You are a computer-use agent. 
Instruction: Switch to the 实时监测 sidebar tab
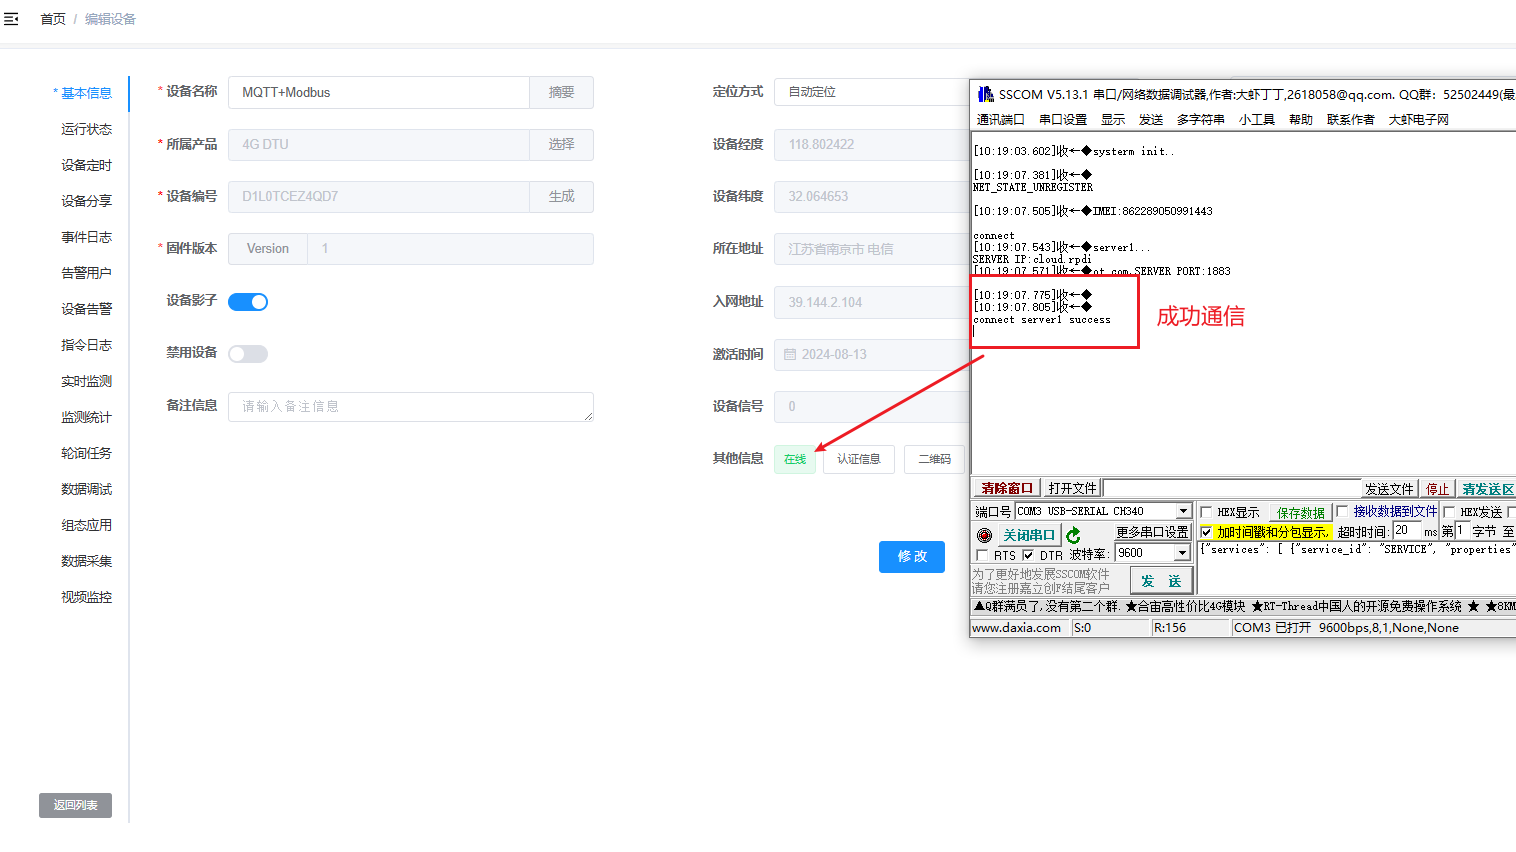coord(86,381)
